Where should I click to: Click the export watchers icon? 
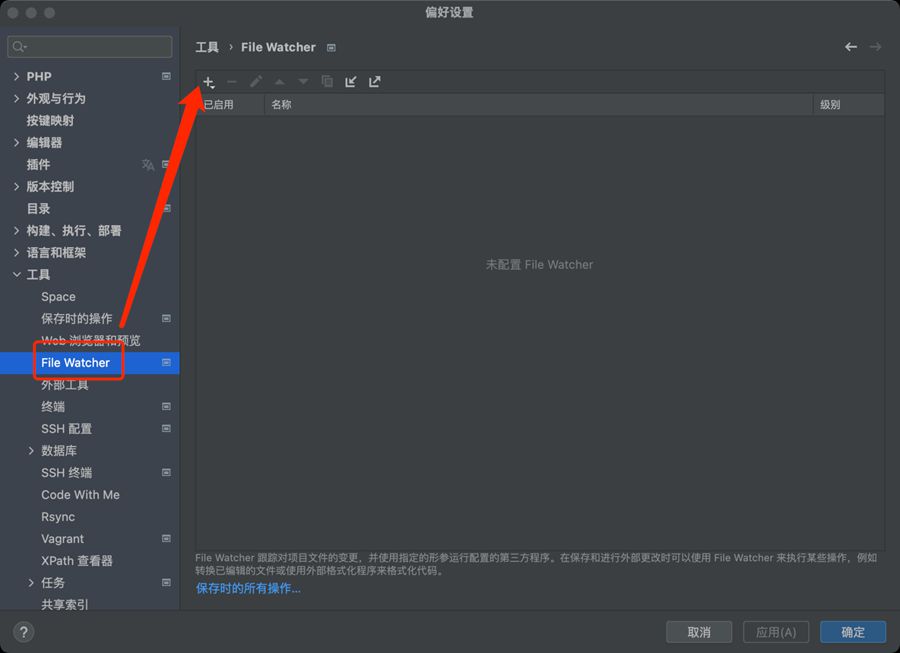[375, 82]
